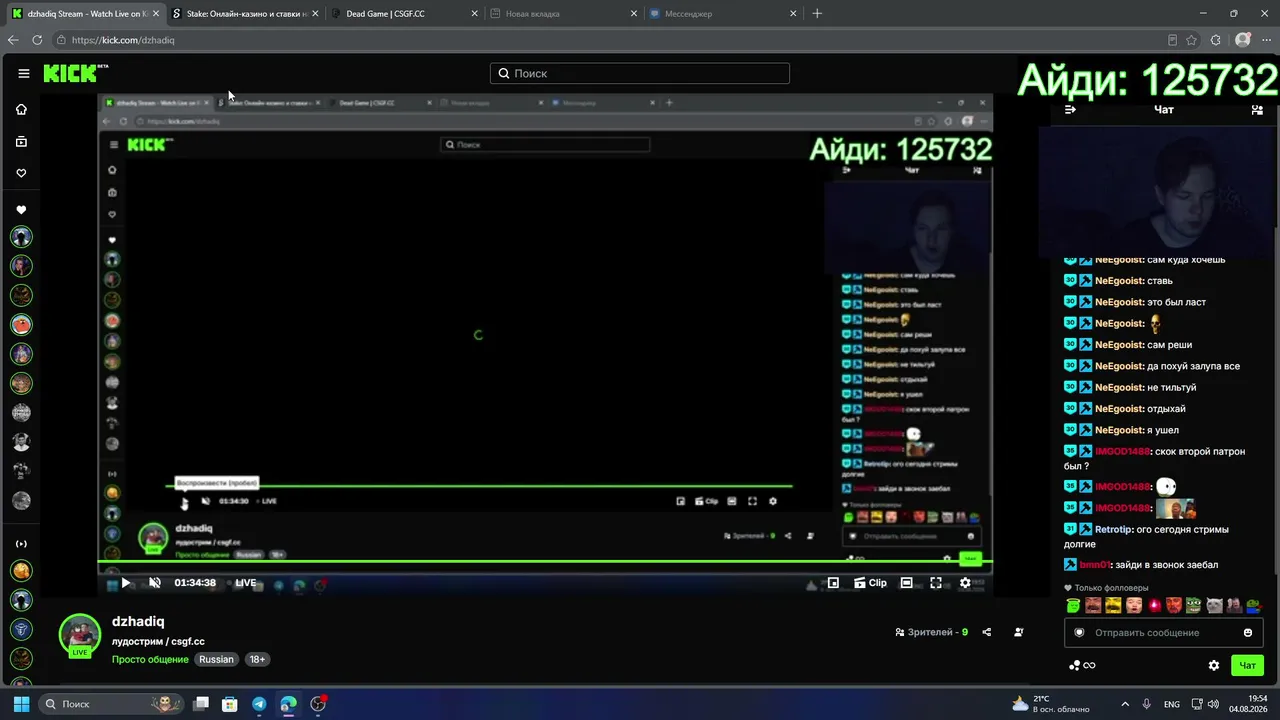Viewport: 1280px width, 720px height.
Task: Bookmark this page with the star
Action: [x=1191, y=40]
